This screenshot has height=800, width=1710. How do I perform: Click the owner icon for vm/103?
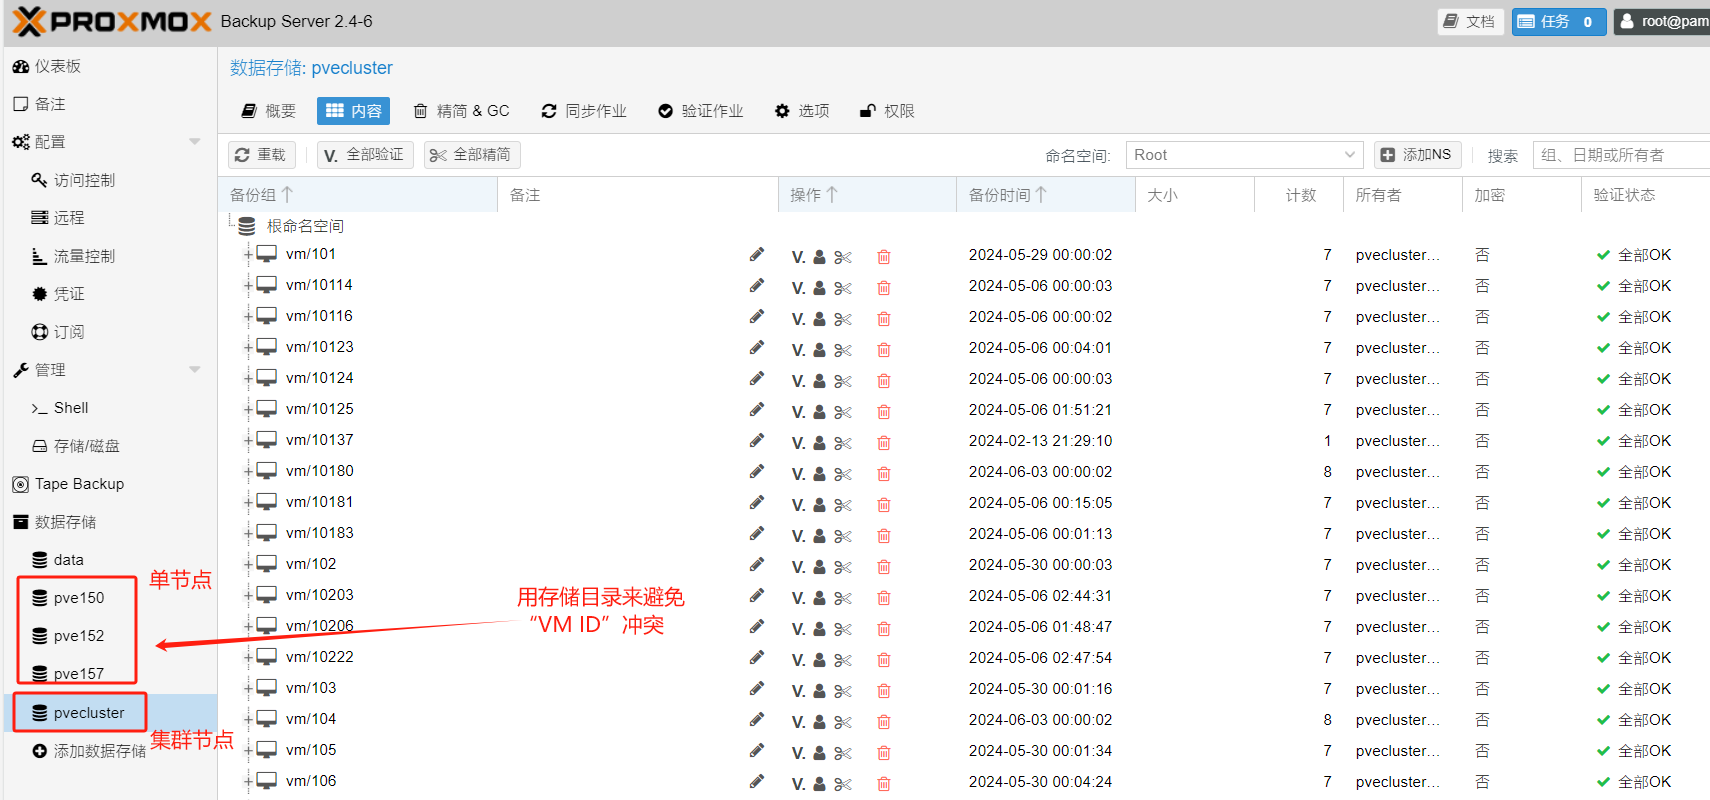(819, 691)
